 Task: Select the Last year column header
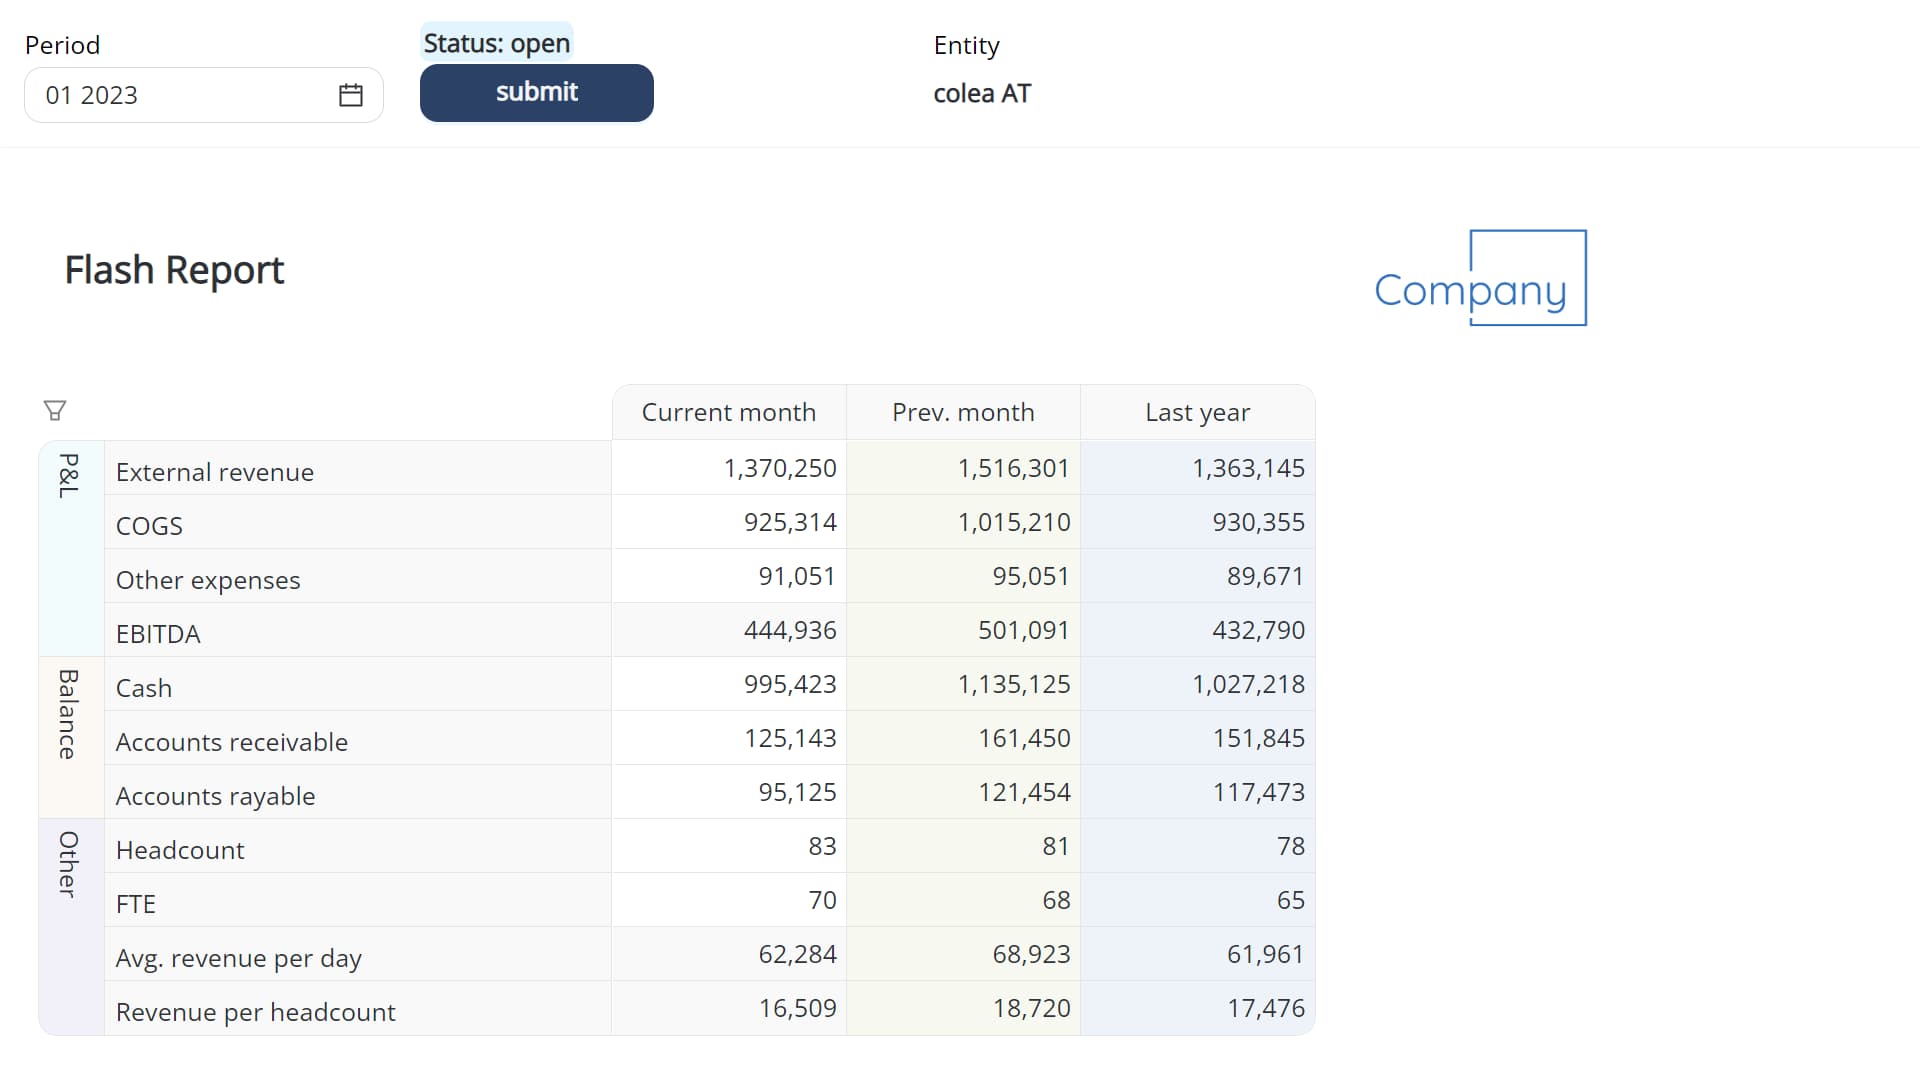pyautogui.click(x=1197, y=412)
